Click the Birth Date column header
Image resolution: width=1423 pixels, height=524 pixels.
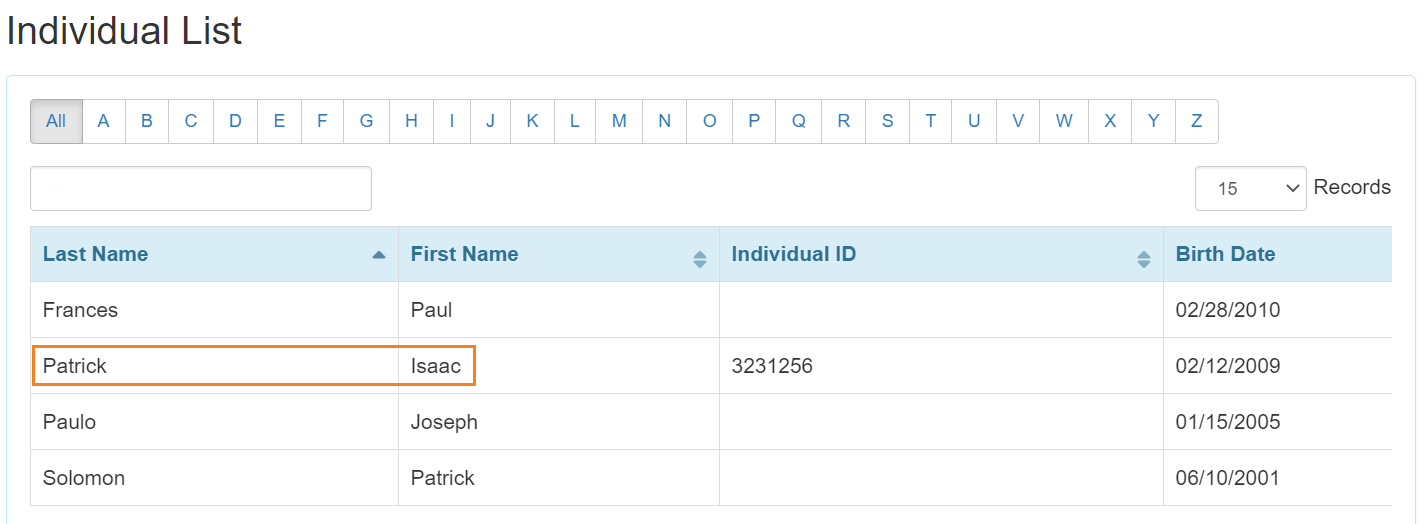1225,254
